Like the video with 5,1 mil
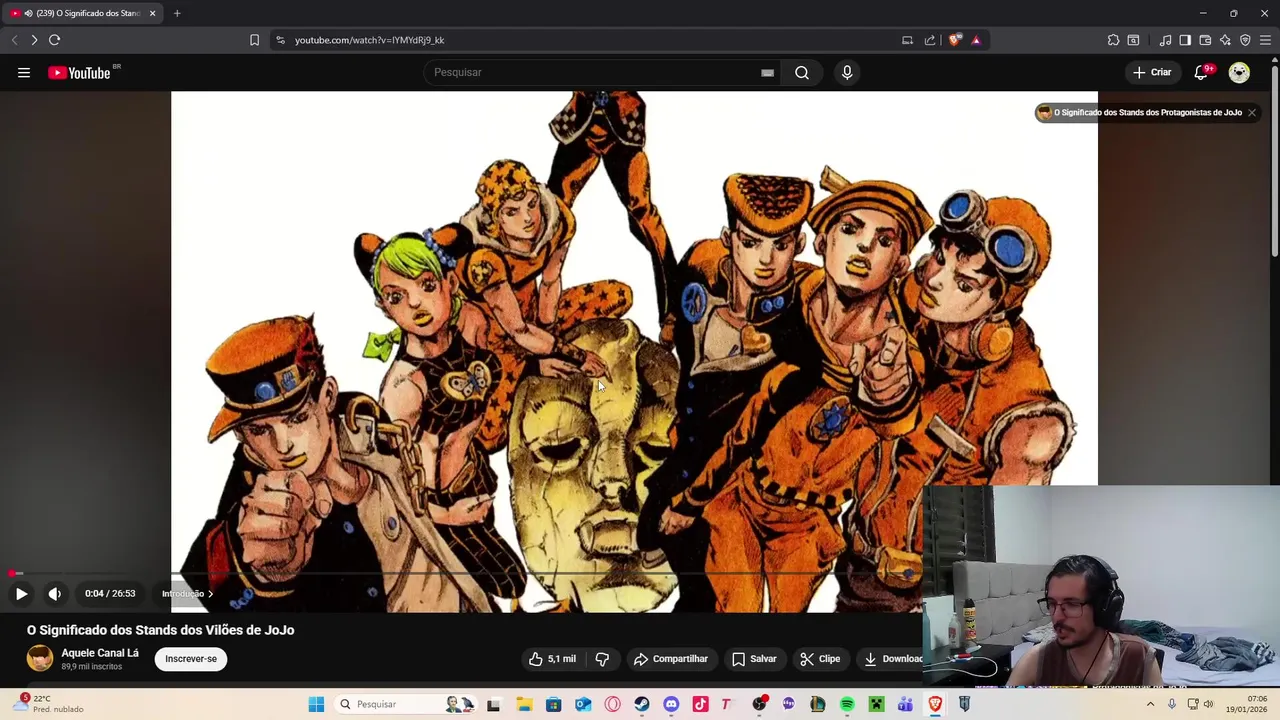This screenshot has height=720, width=1280. tap(553, 659)
